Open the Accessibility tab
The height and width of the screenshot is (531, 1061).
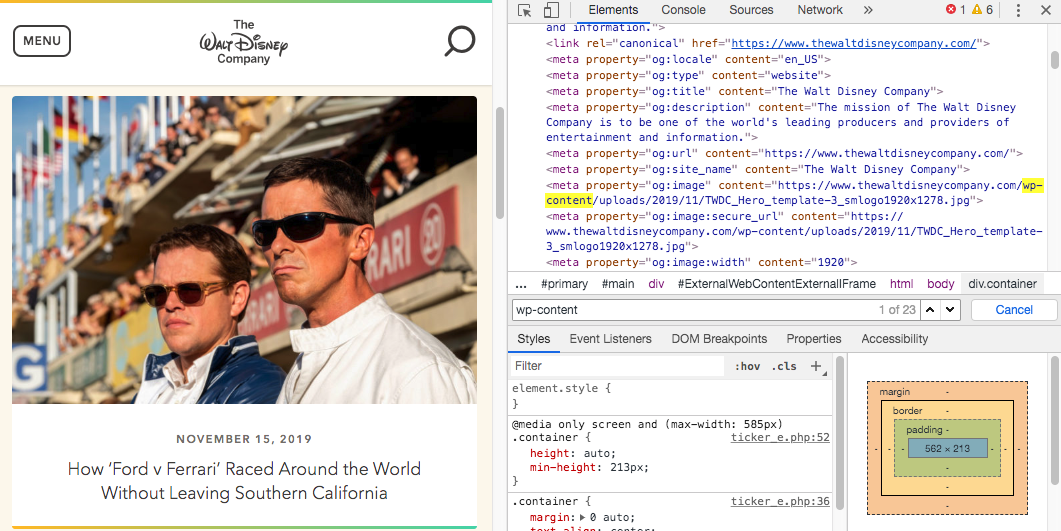pos(895,339)
